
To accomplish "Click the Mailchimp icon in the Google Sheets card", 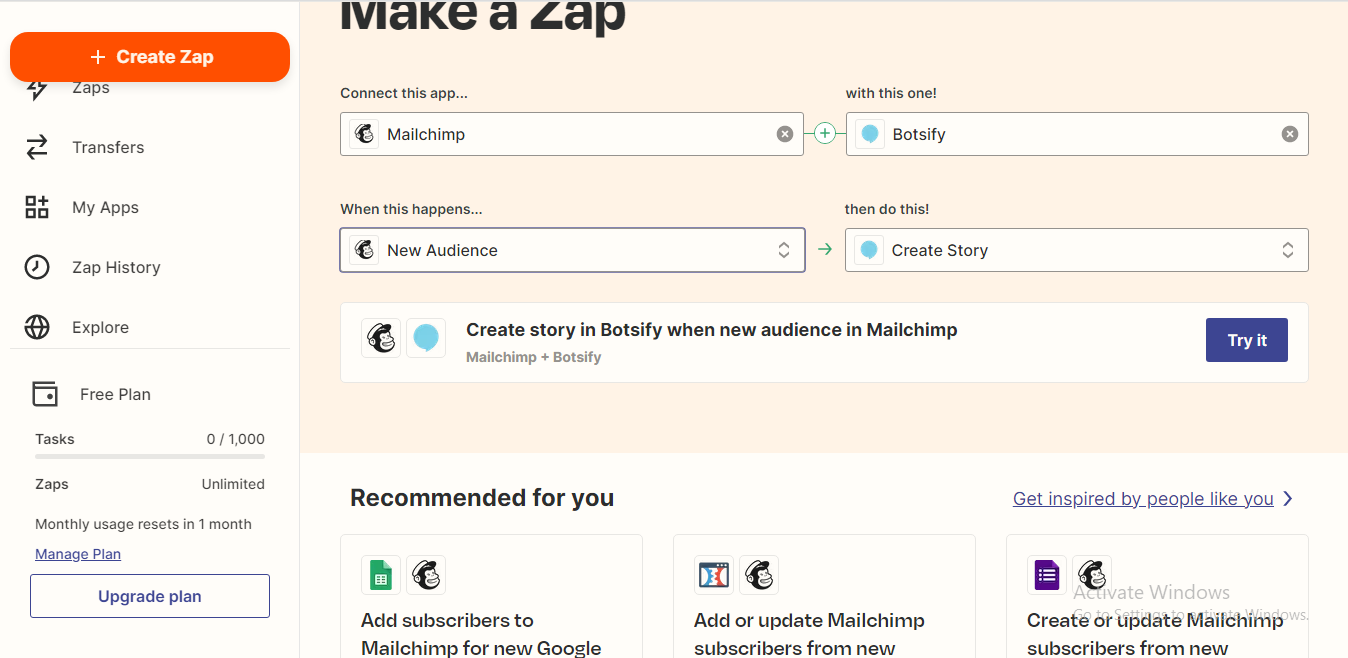I will [426, 575].
